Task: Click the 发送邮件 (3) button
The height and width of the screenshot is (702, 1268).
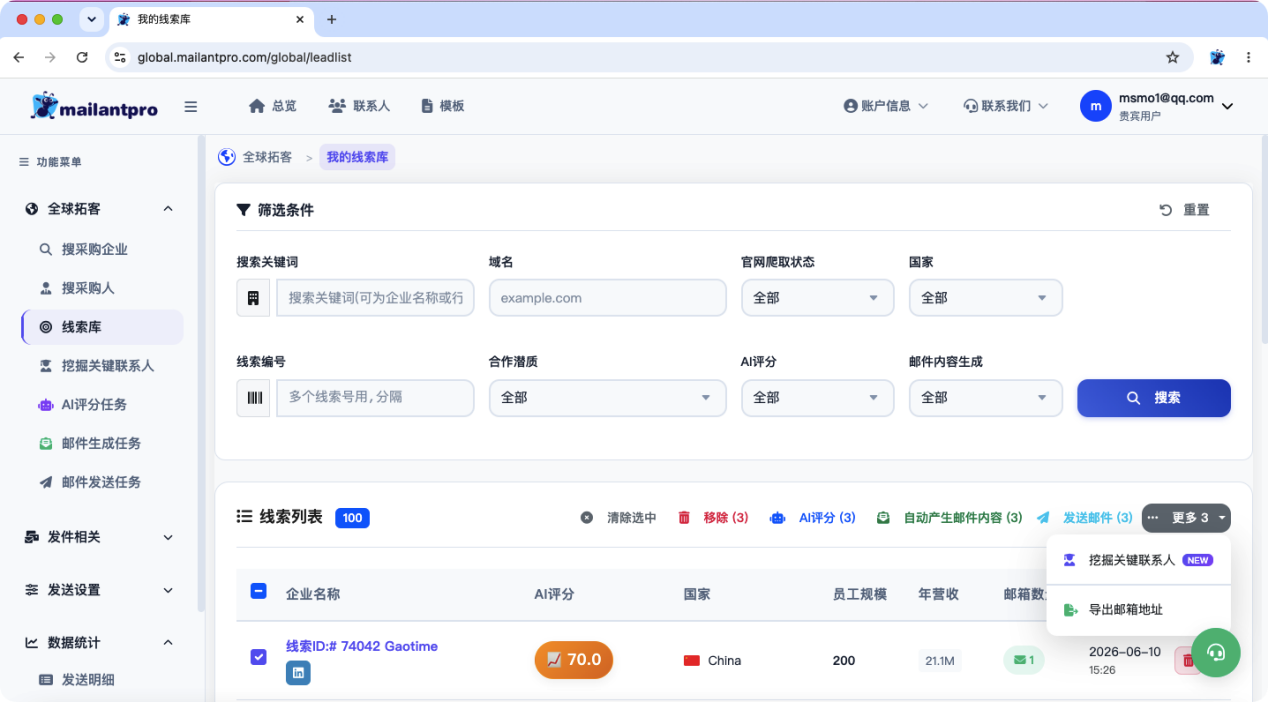Action: click(1085, 517)
